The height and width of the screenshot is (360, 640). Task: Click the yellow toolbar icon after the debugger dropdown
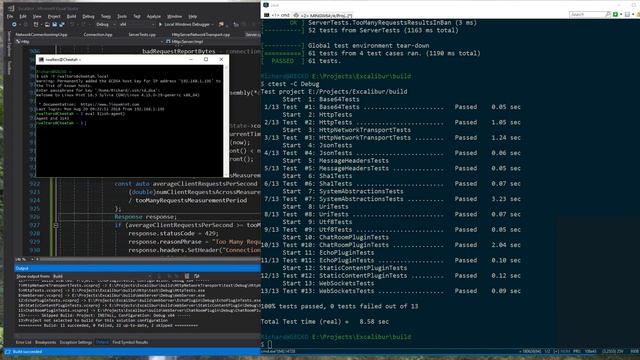[x=221, y=24]
